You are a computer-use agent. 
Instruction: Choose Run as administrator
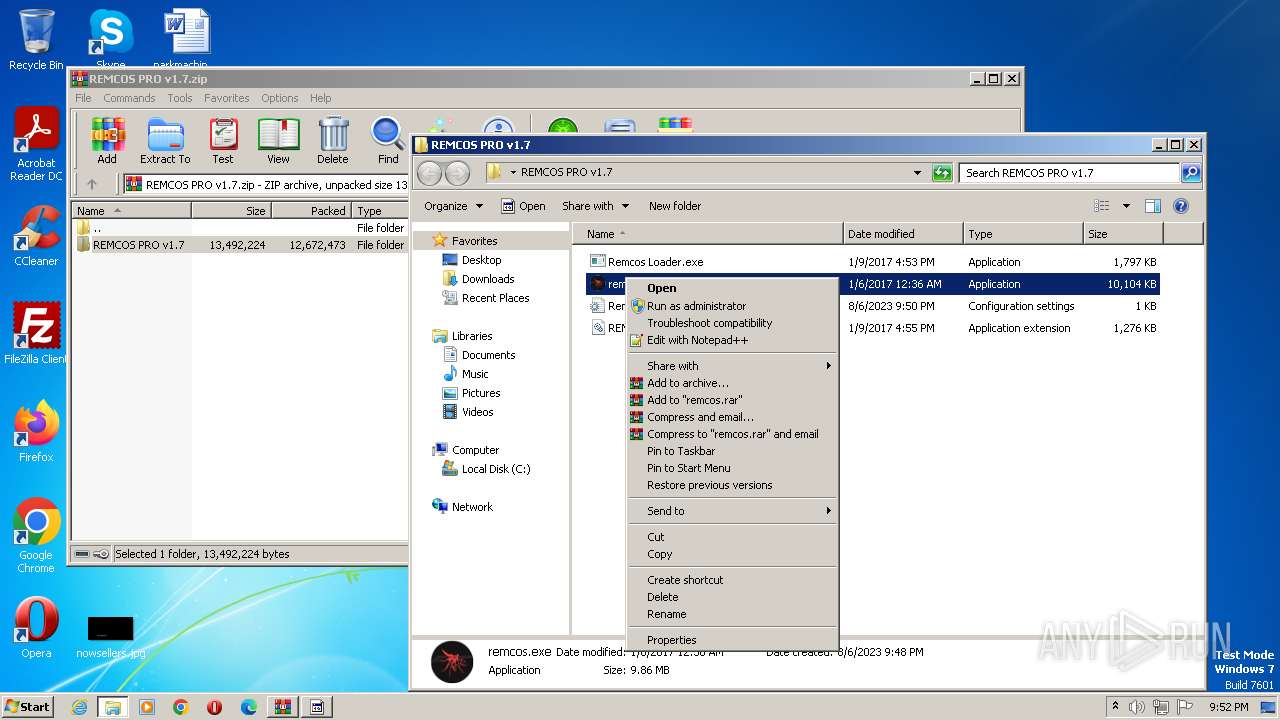coord(732,306)
